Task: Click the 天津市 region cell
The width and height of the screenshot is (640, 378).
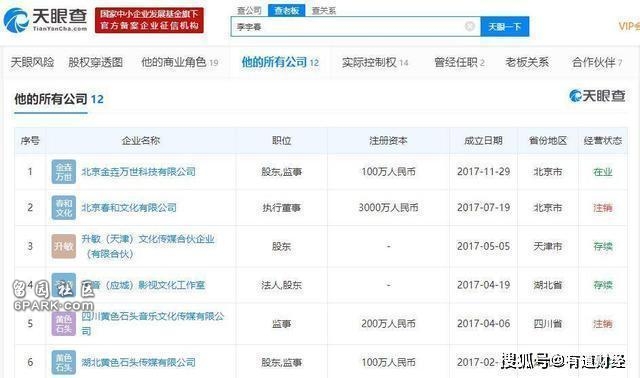Action: click(548, 246)
